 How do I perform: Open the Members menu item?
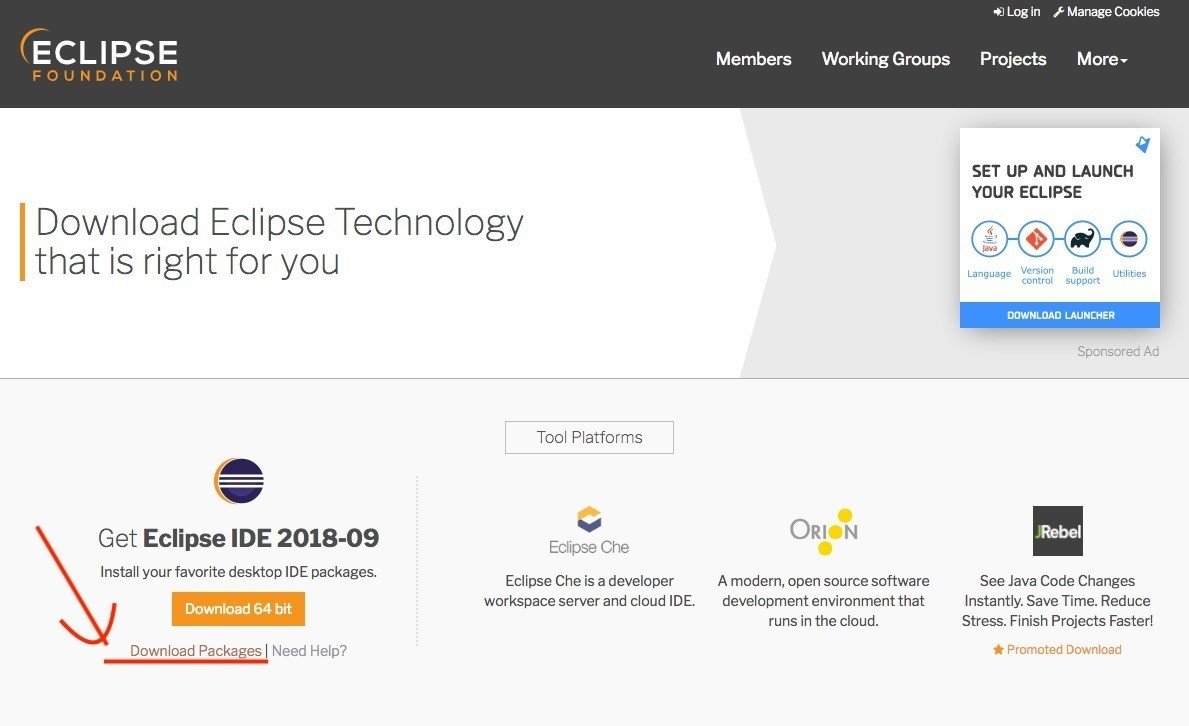coord(753,59)
